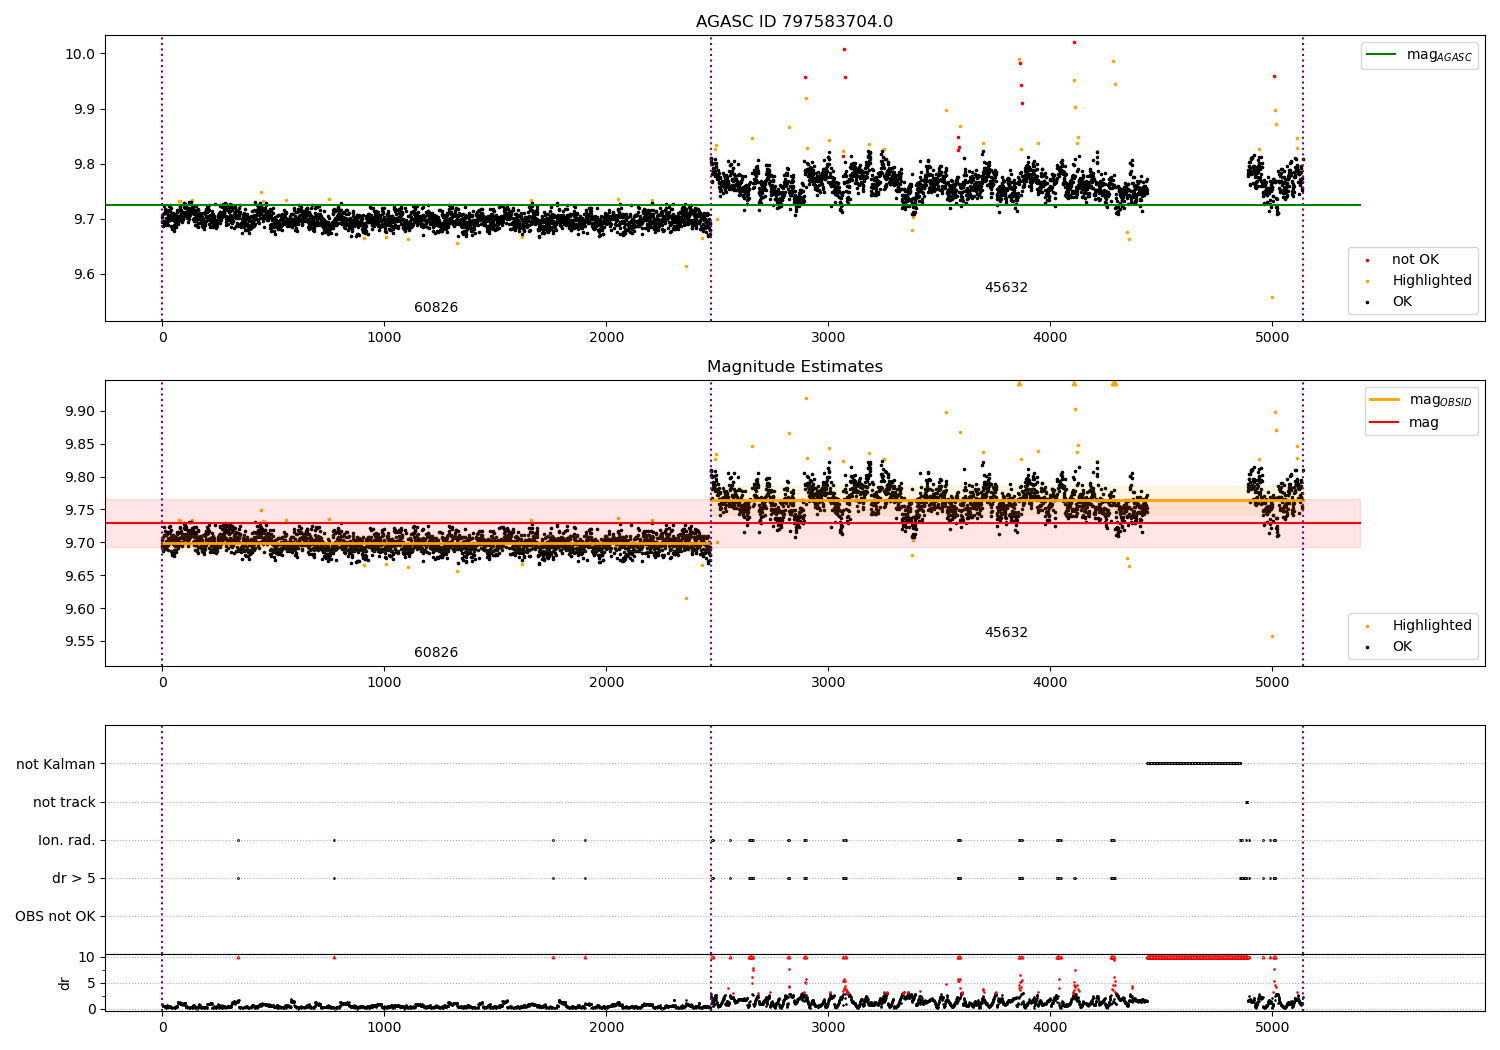This screenshot has width=1500, height=1050.
Task: Click 'Highlighted' in the top plot legend
Action: [x=1418, y=281]
